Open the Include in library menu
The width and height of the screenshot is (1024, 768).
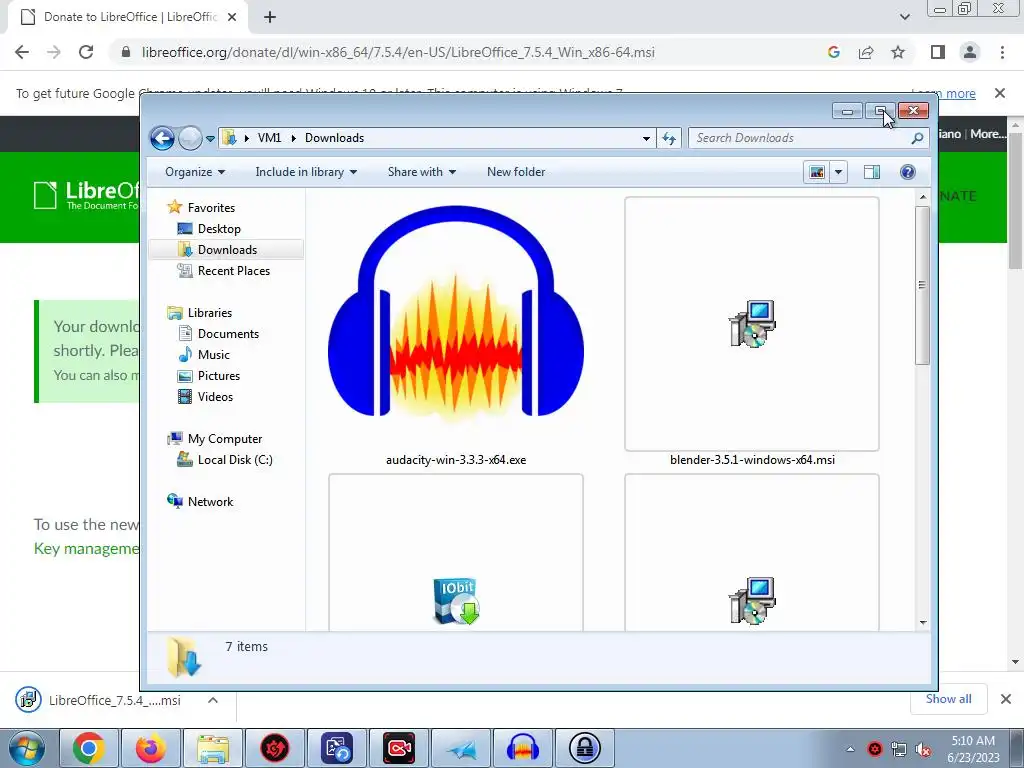tap(306, 172)
